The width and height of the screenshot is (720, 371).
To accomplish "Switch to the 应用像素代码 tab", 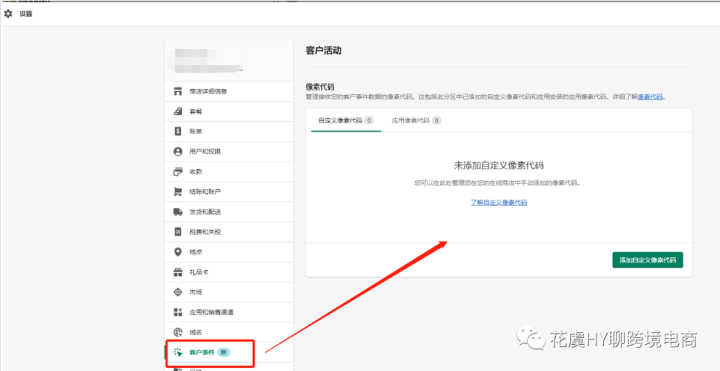I will [x=416, y=120].
